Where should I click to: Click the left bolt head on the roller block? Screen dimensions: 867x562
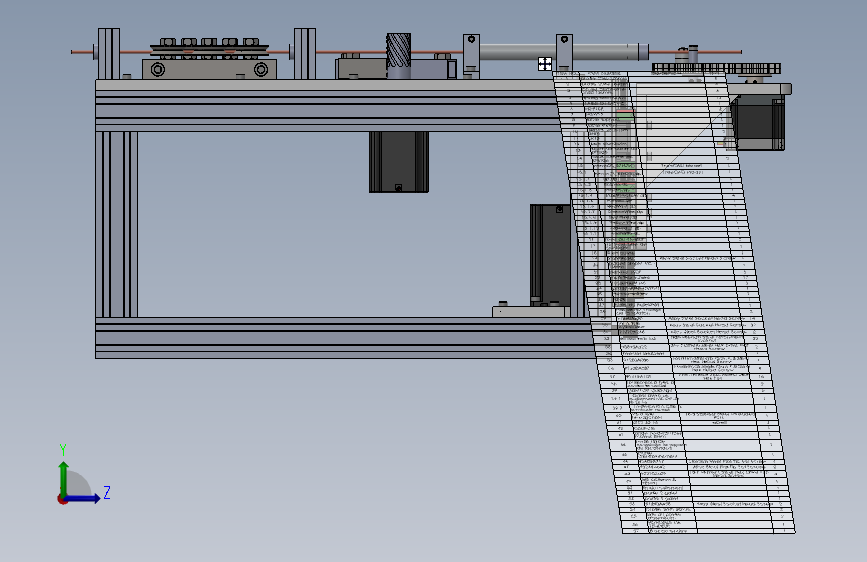pos(158,70)
